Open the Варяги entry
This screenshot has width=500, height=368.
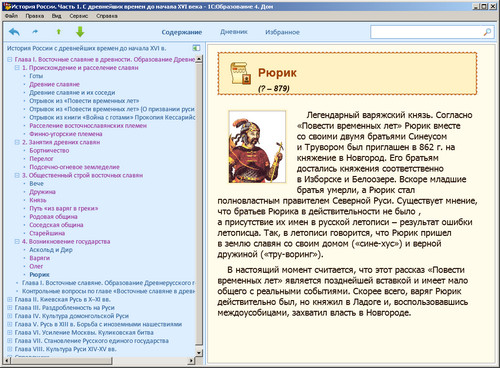coord(40,258)
